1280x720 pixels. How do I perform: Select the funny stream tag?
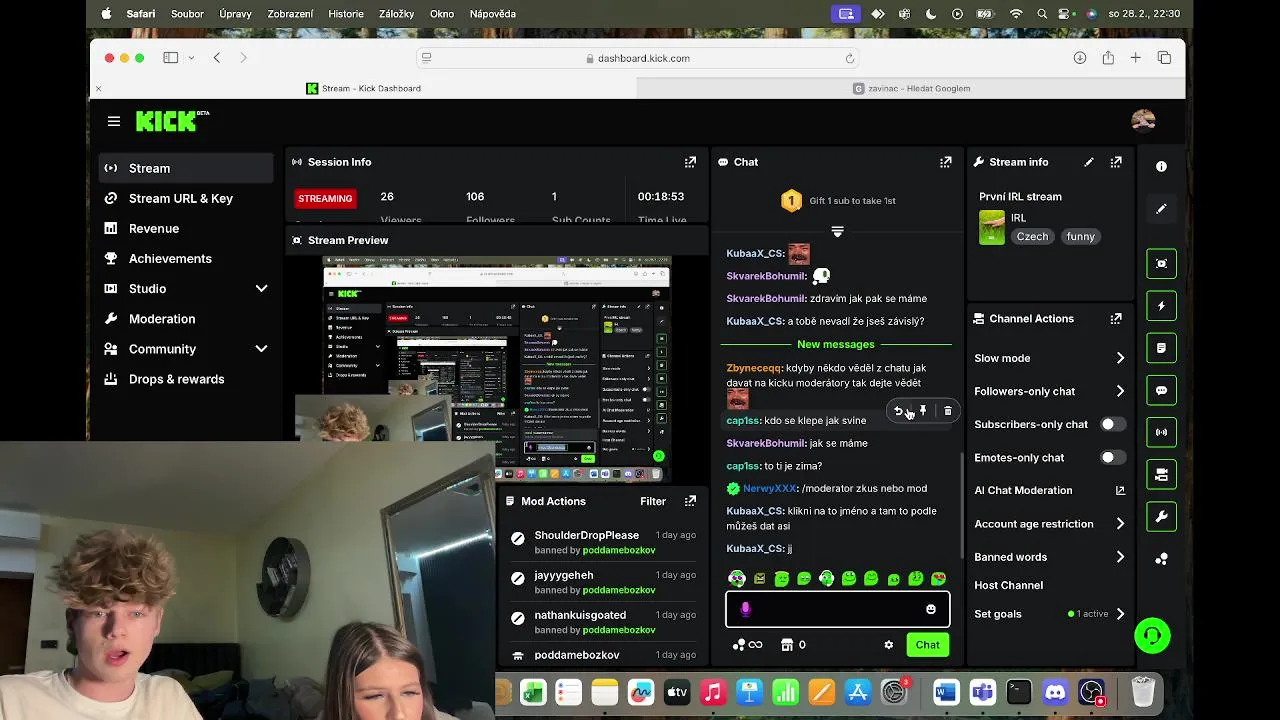(x=1080, y=237)
